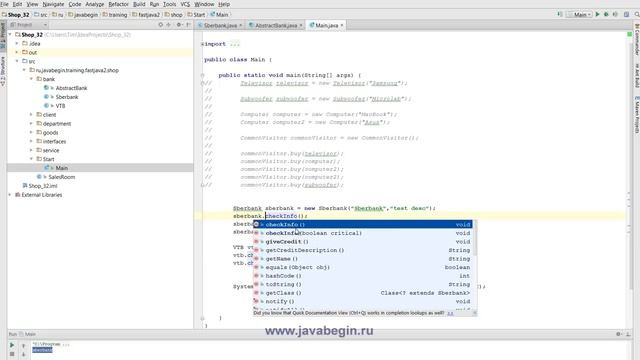The height and width of the screenshot is (360, 640).
Task: Select Shop_32.iml file in project tree
Action: pyautogui.click(x=43, y=186)
